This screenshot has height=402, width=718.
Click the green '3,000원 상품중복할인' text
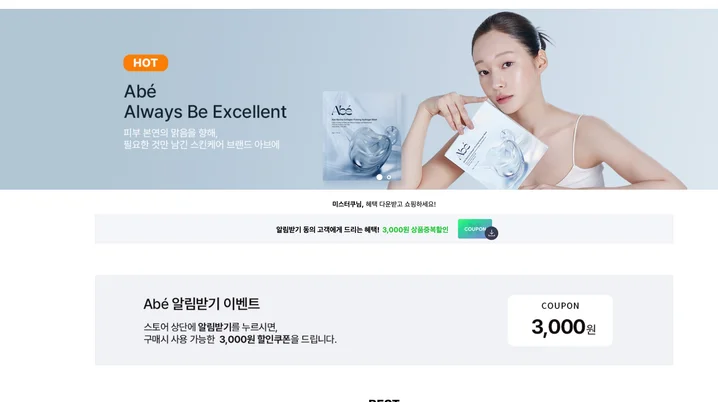[x=415, y=229]
